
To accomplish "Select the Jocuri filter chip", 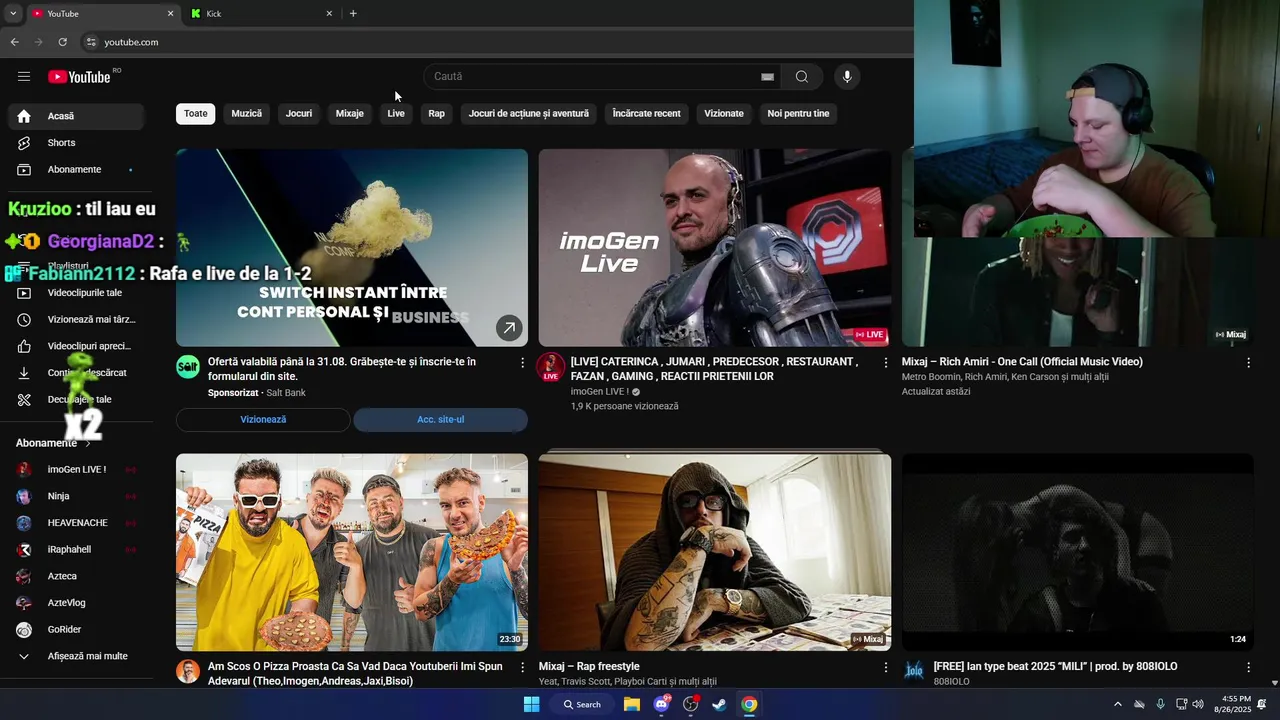I will (x=299, y=114).
